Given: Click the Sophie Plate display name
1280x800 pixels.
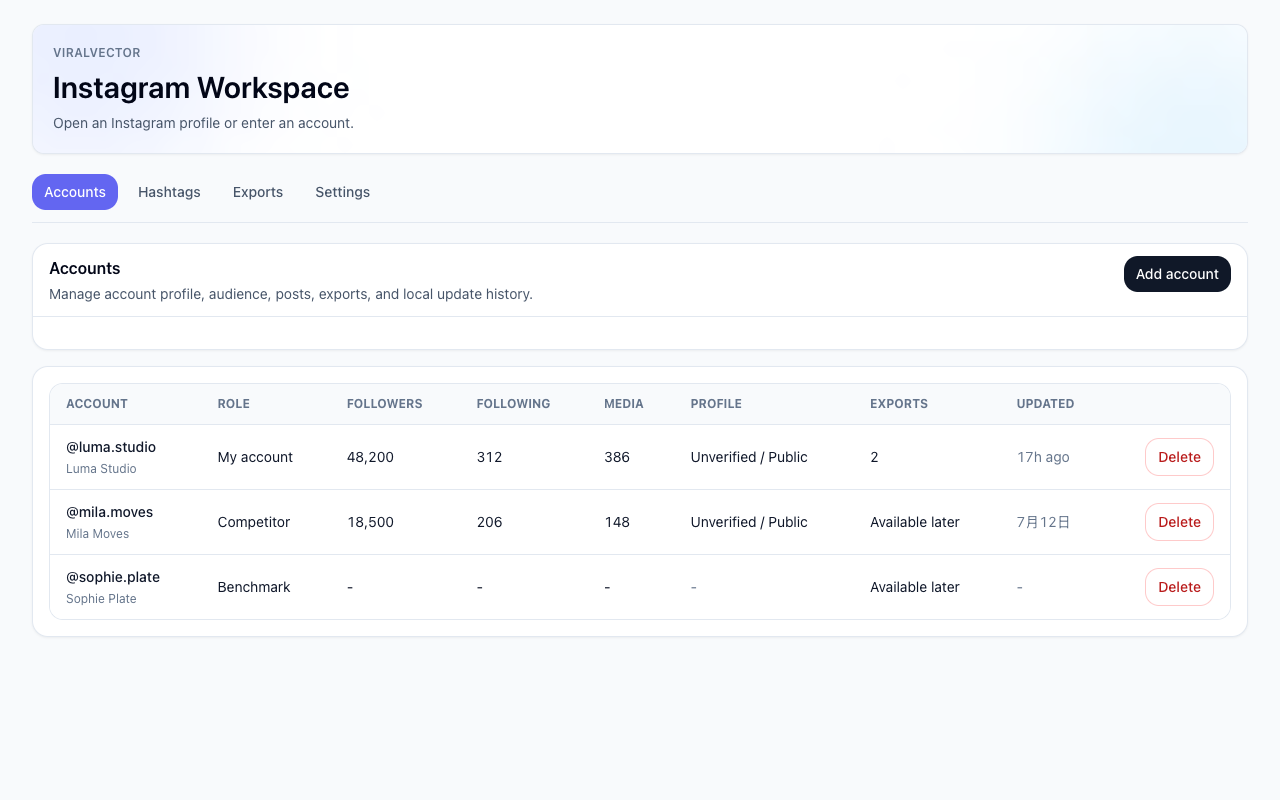Looking at the screenshot, I should tap(101, 599).
